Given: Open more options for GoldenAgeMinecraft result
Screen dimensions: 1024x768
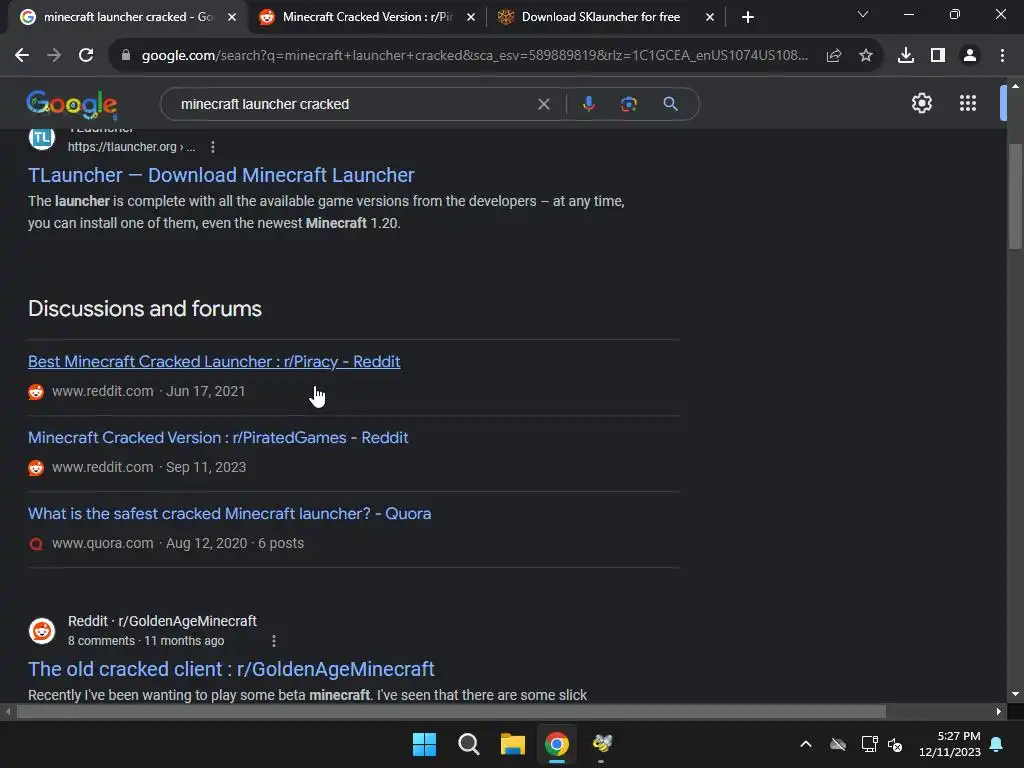Looking at the screenshot, I should point(274,641).
